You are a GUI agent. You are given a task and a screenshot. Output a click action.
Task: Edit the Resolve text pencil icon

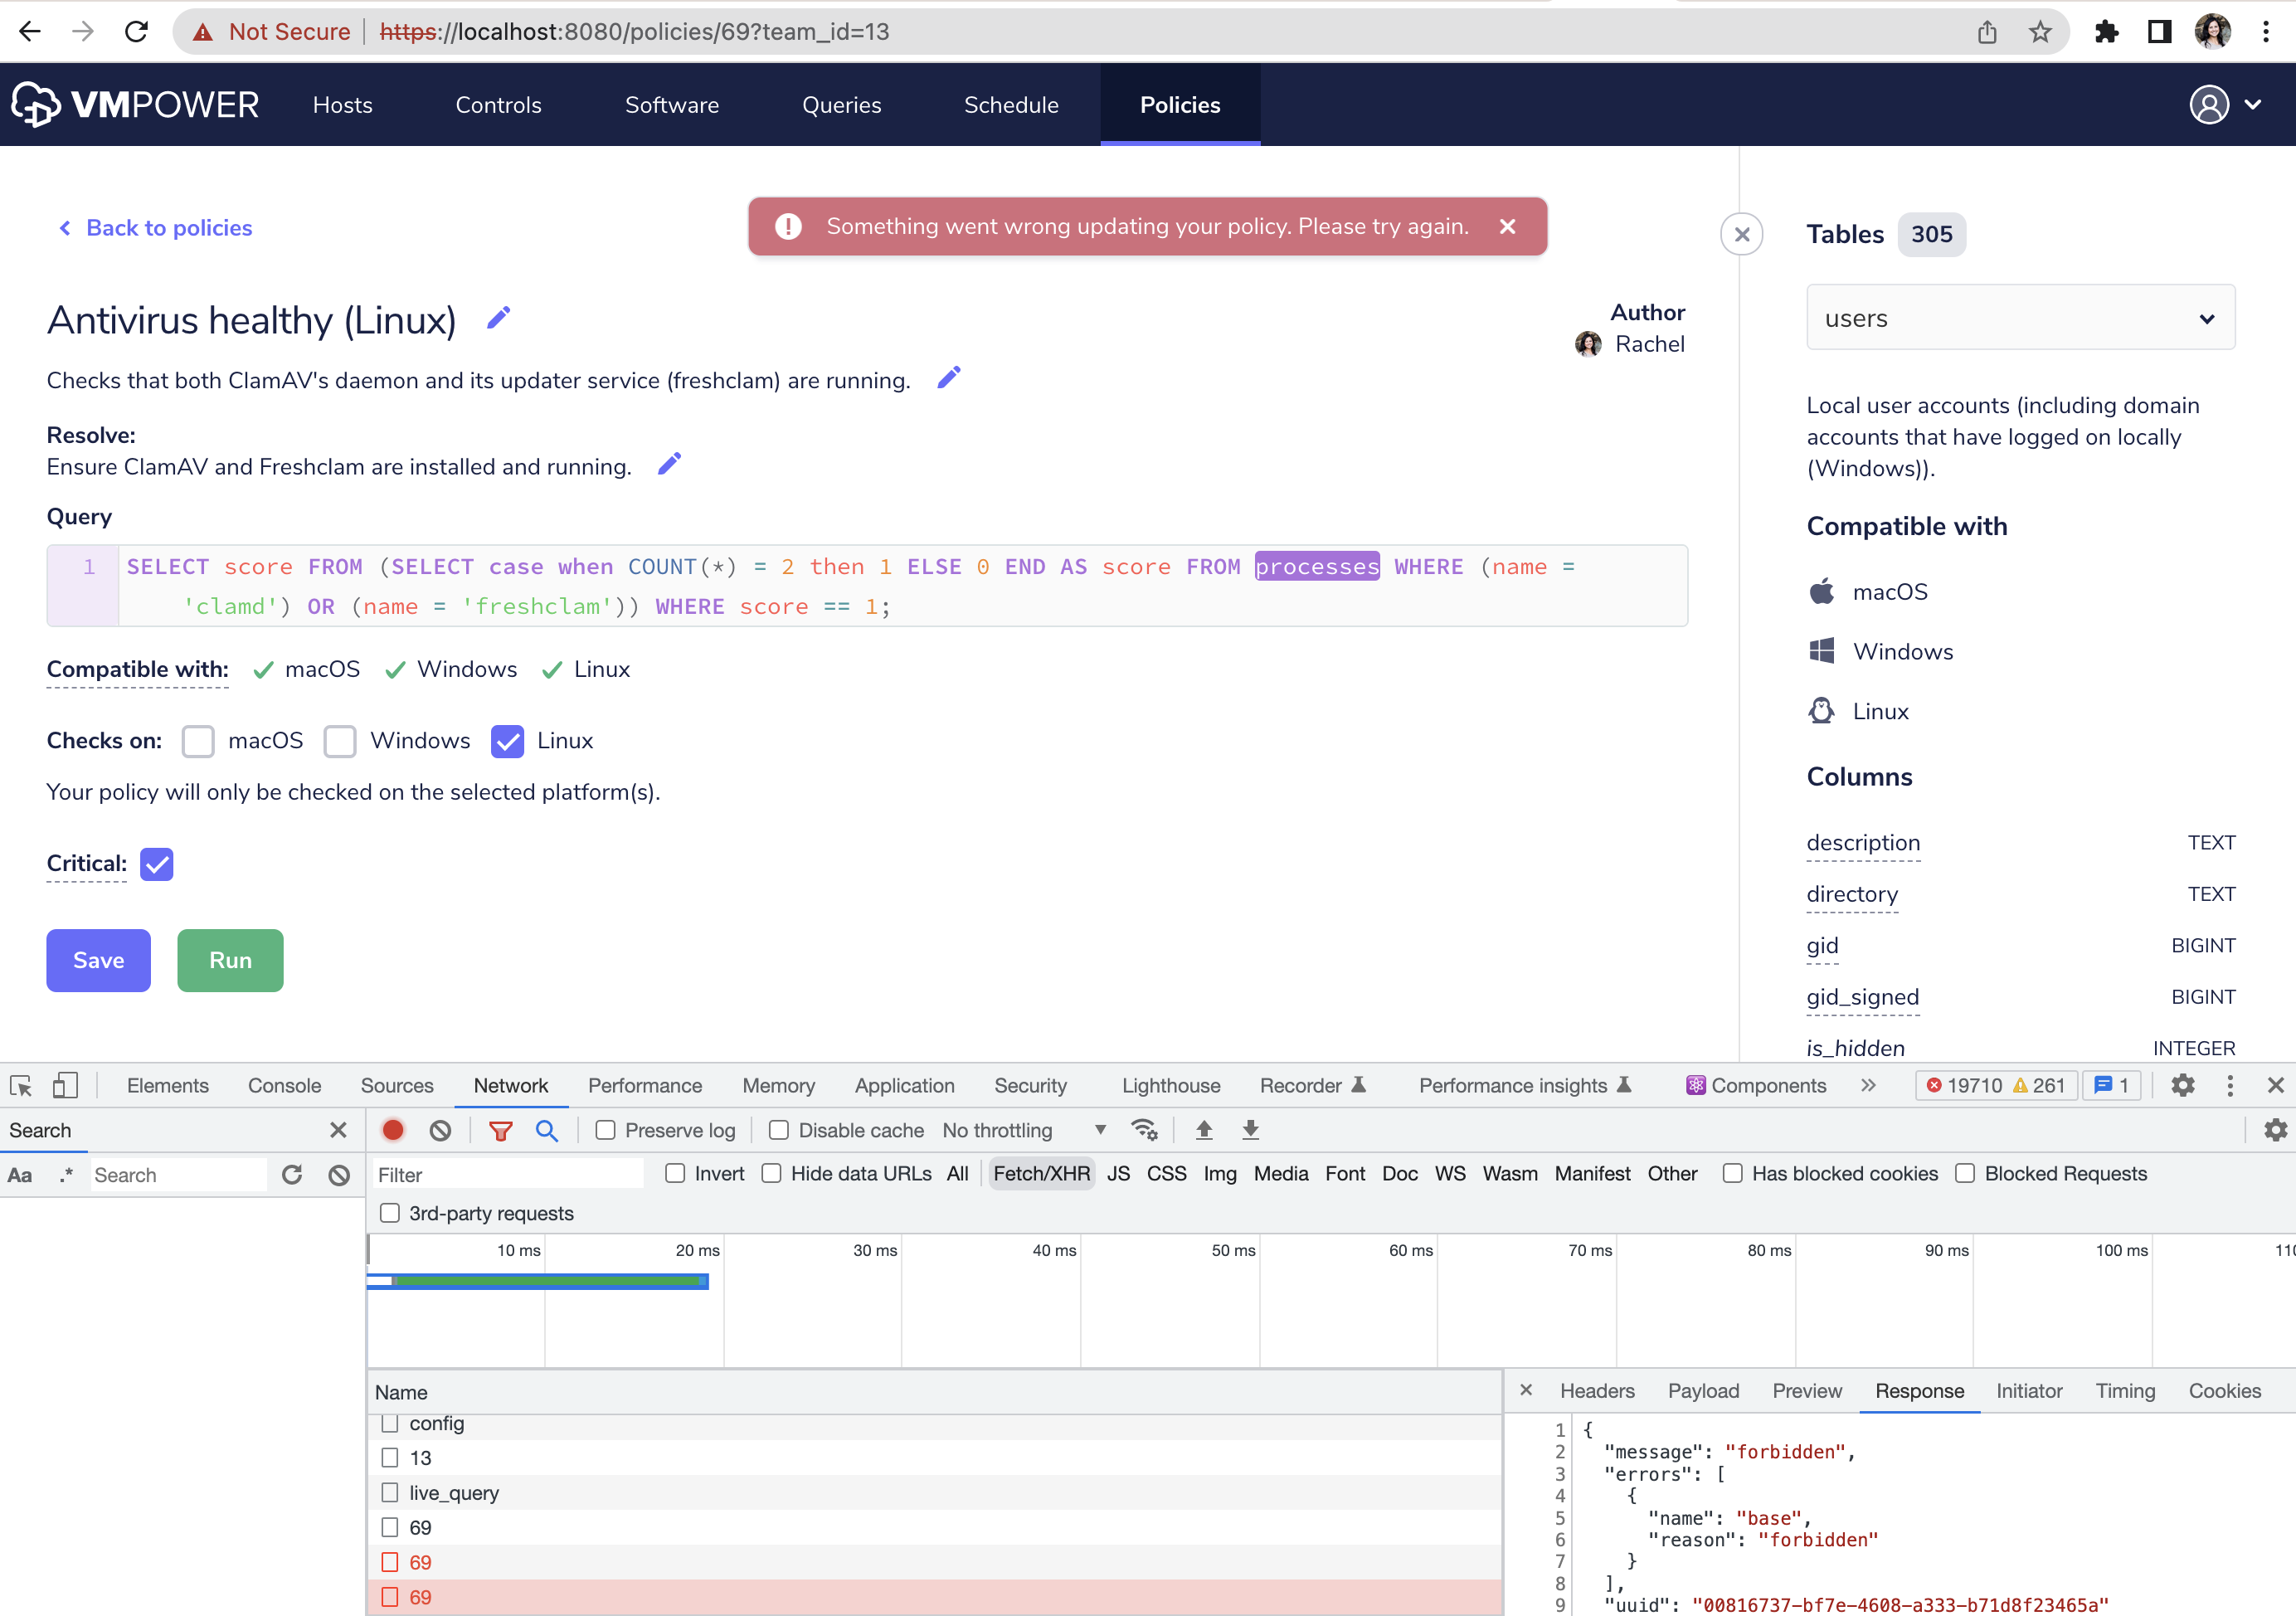point(669,464)
